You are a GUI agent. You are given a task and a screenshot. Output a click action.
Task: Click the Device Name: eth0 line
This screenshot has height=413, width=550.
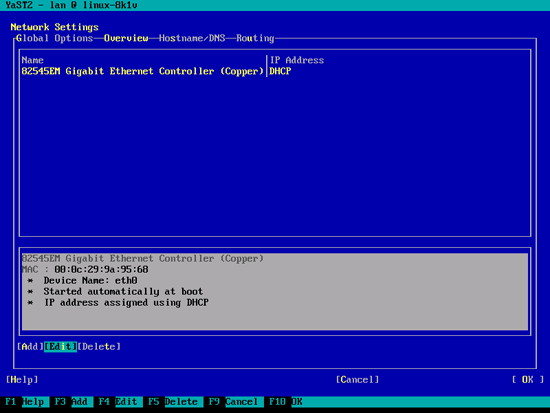[x=90, y=281]
